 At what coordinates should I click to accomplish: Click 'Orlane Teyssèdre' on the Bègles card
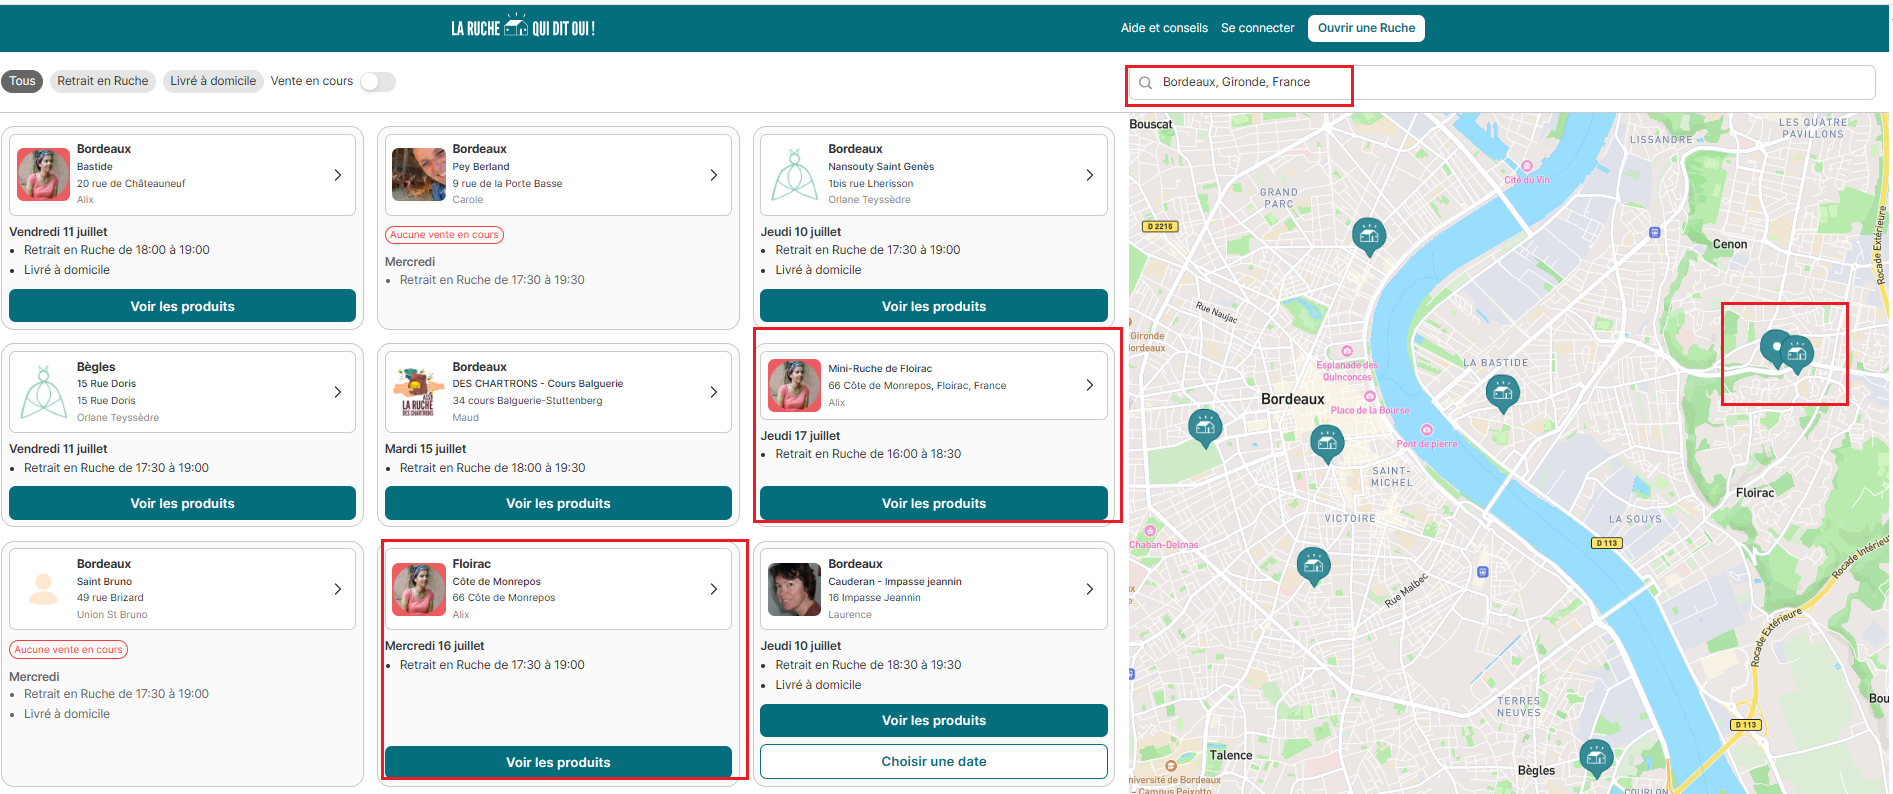point(118,418)
